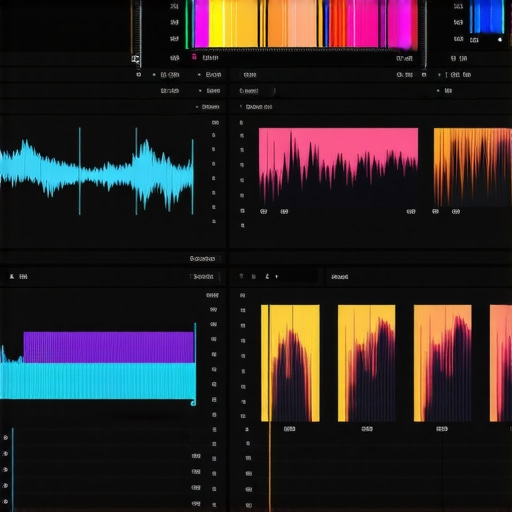Screen dimensions: 512x512
Task: Toggle the topmost circular icon in bottom-left column
Action: pyautogui.click(x=6, y=438)
